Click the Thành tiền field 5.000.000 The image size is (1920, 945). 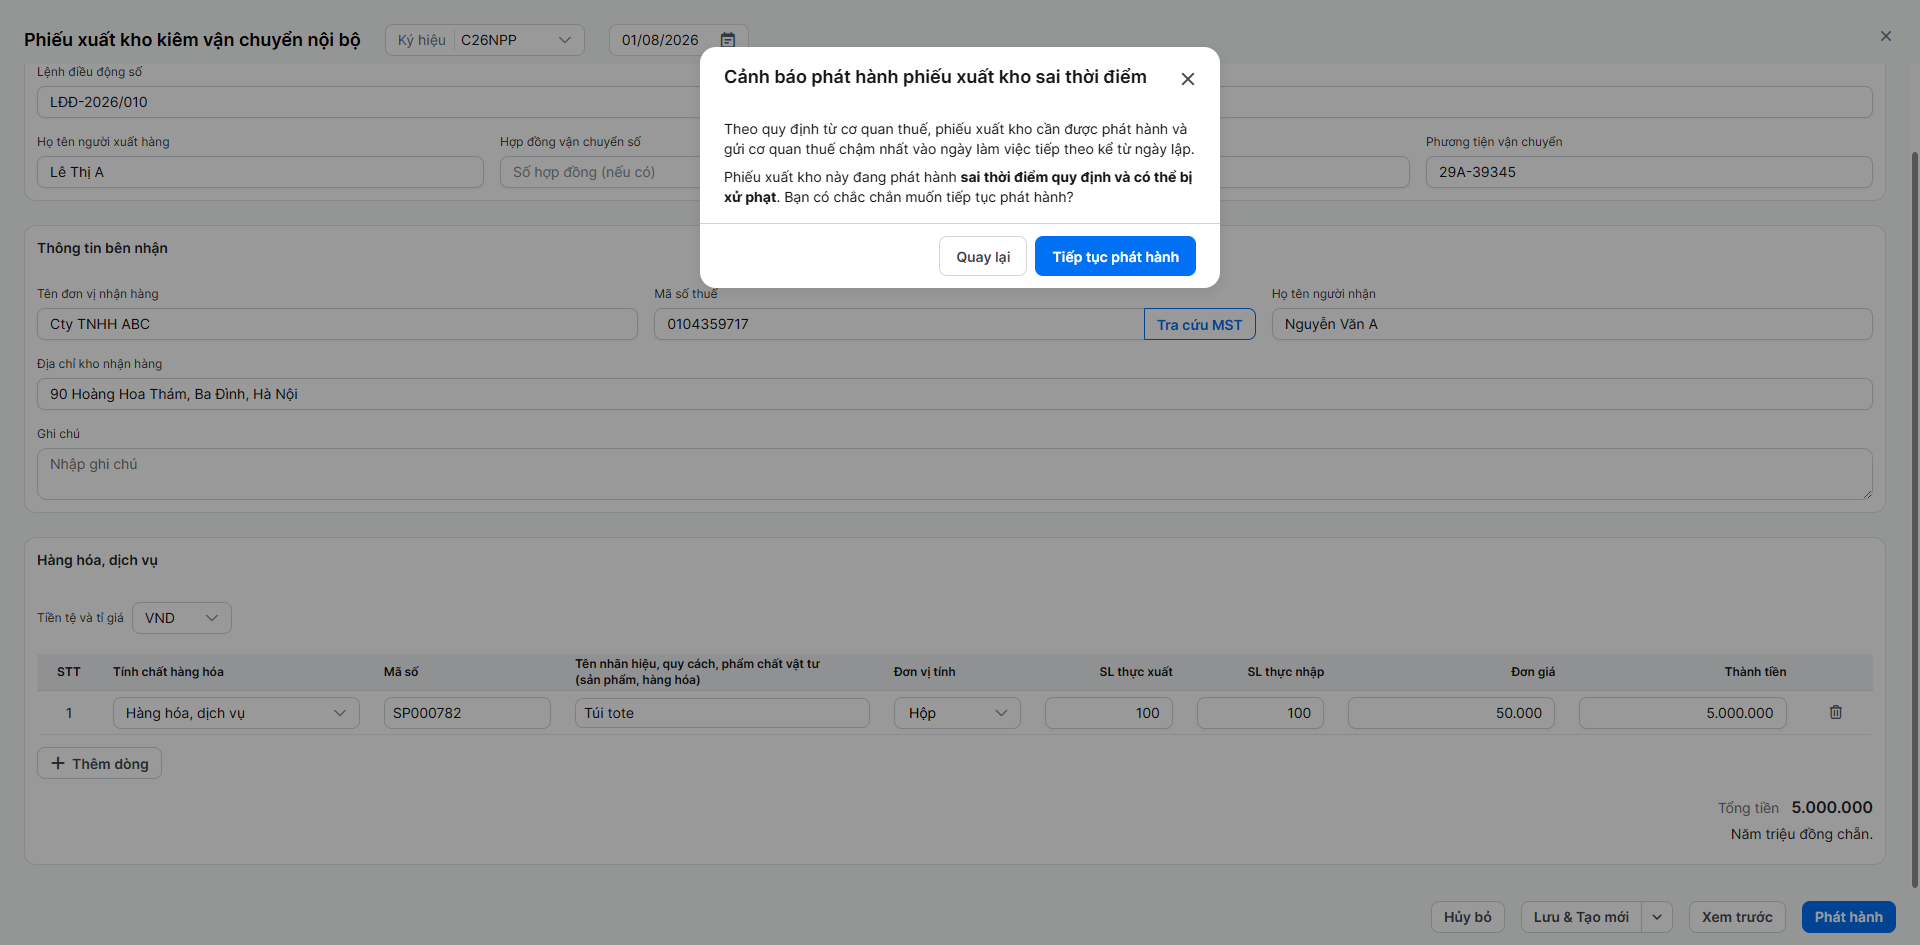1683,713
